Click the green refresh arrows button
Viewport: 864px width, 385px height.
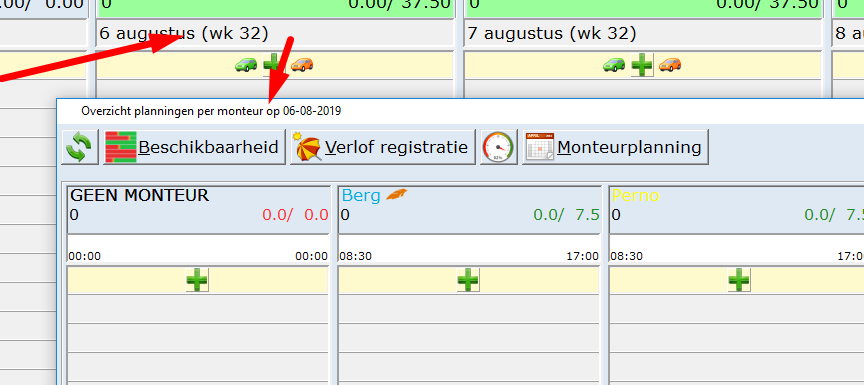click(80, 147)
